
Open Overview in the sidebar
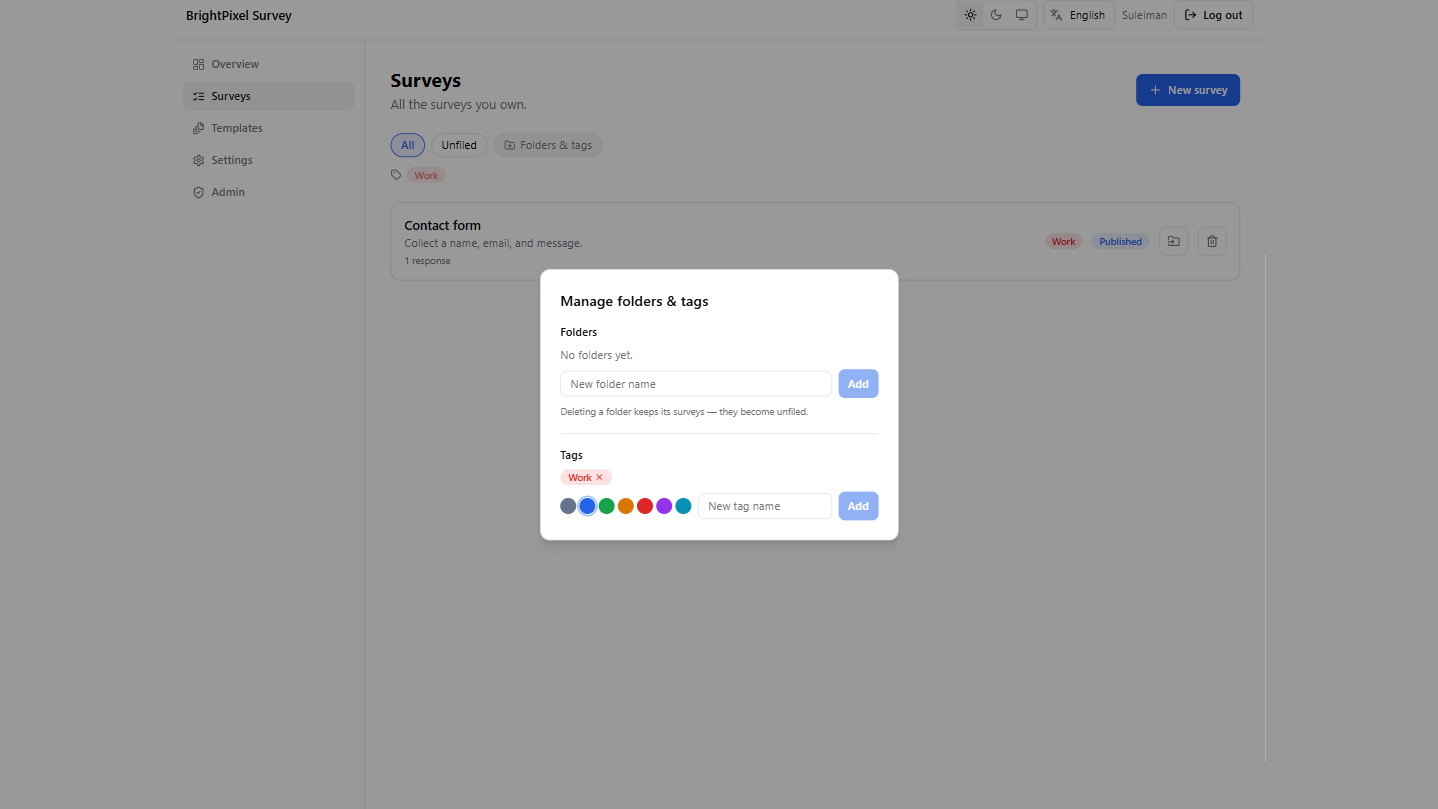(x=268, y=64)
